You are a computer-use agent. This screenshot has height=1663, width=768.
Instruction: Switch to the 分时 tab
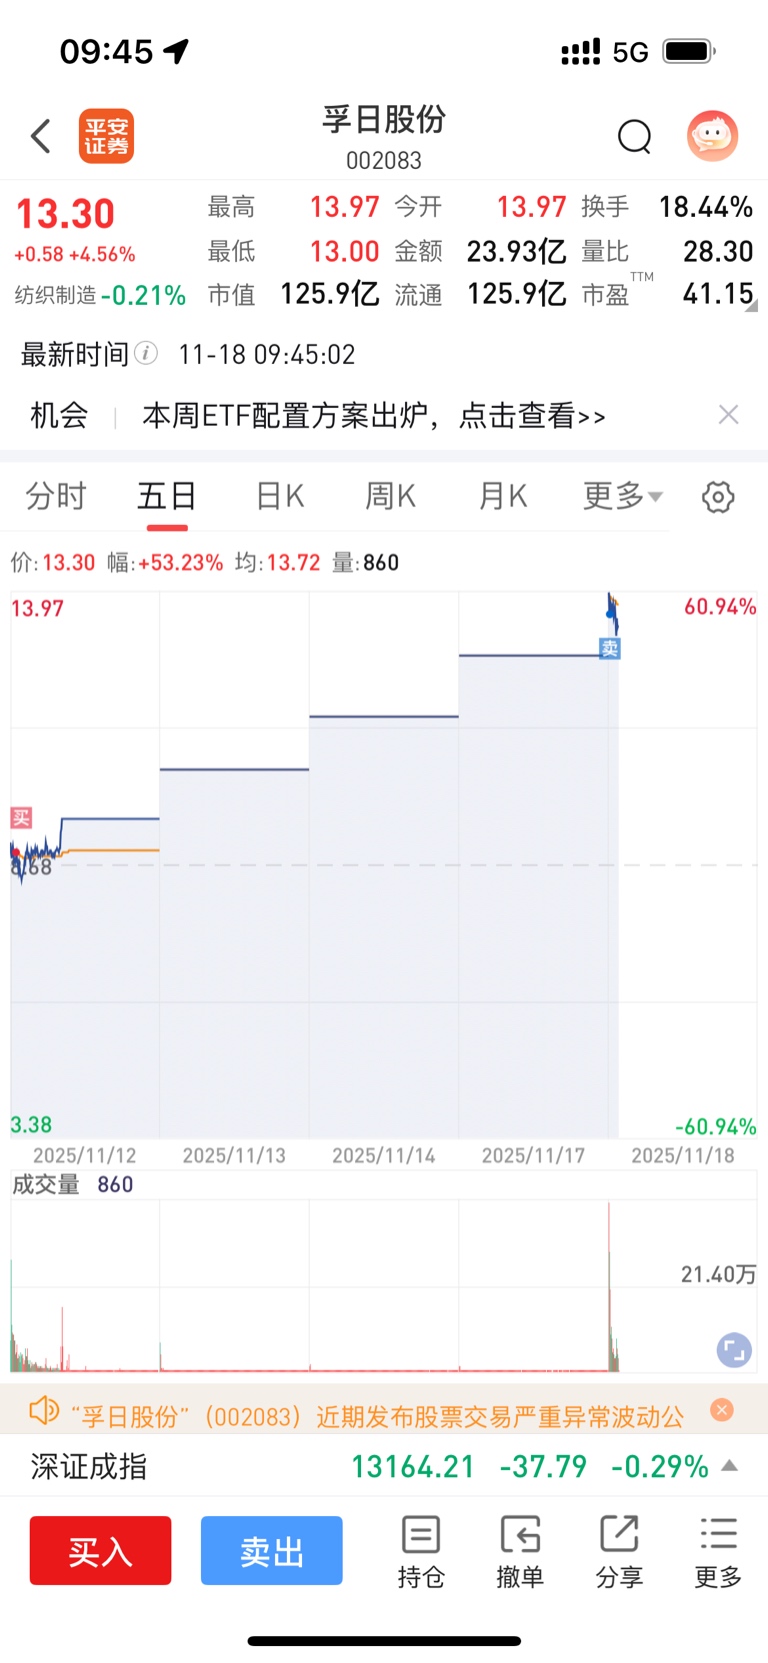click(x=56, y=496)
